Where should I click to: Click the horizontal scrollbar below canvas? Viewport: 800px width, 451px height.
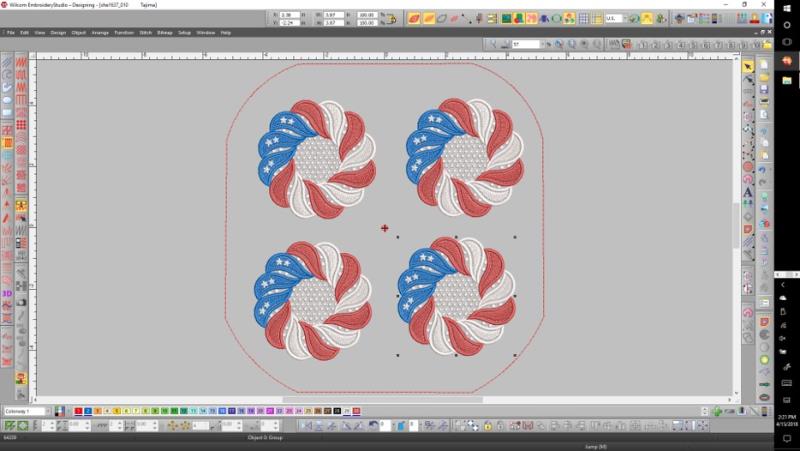coord(383,399)
